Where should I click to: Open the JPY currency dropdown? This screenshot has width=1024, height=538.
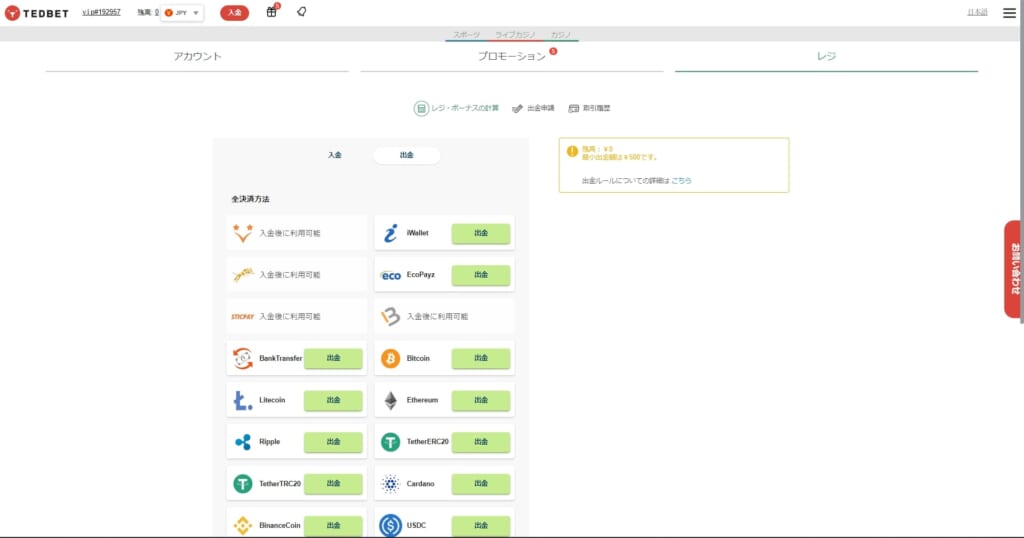(x=182, y=12)
